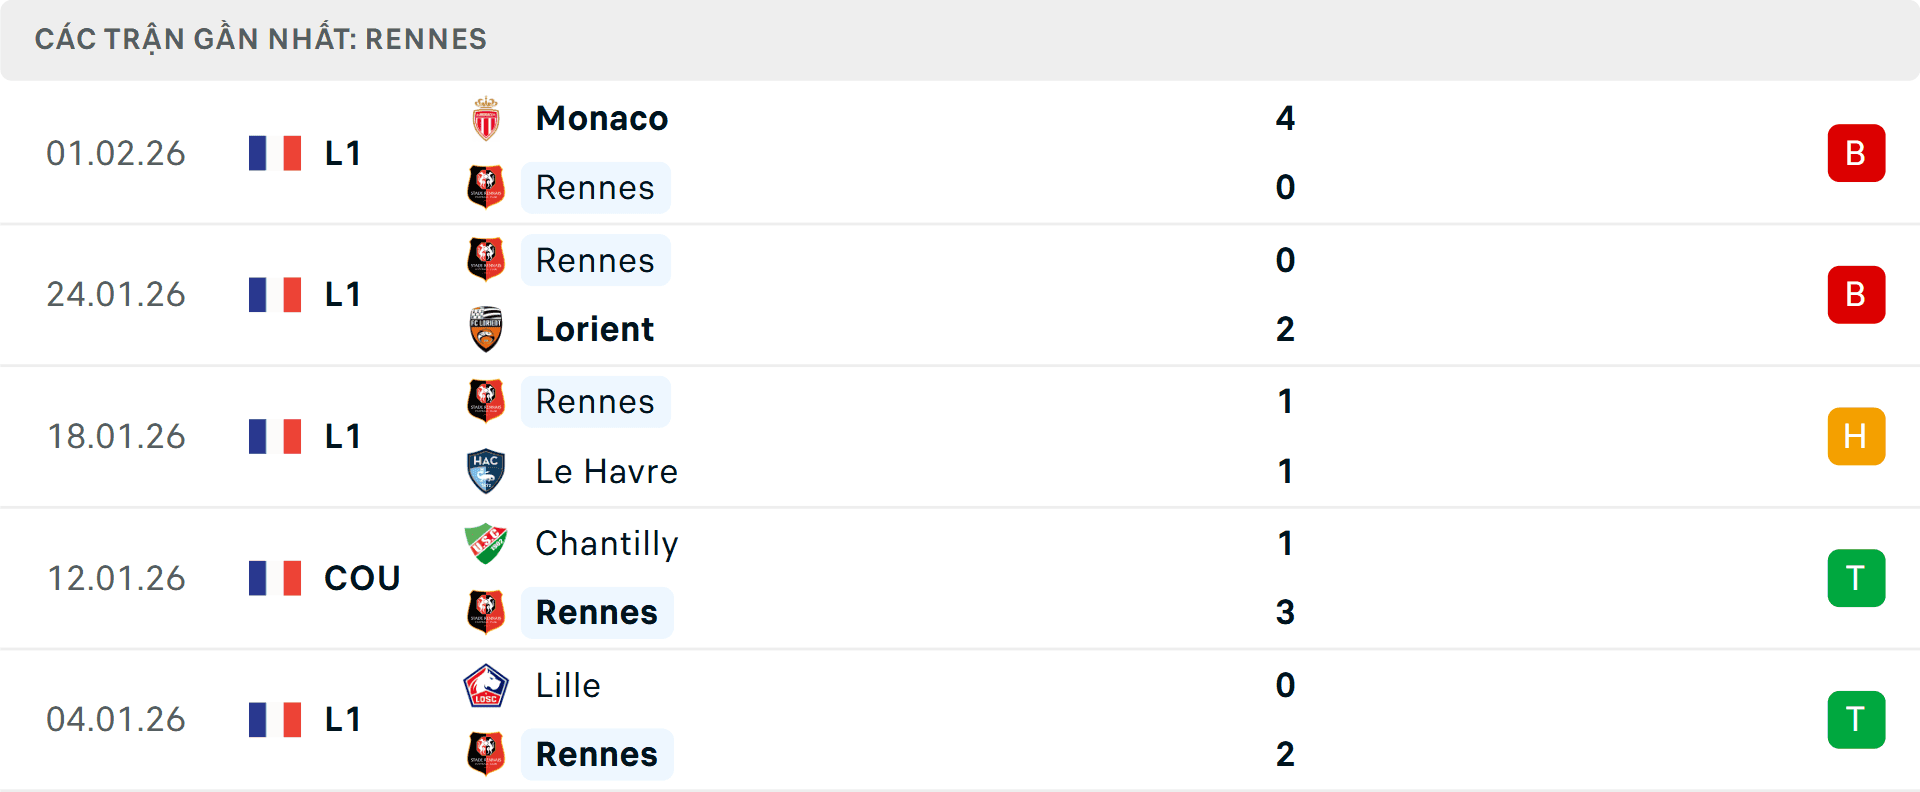
Task: Click the French flag next to COU label
Action: tap(275, 577)
